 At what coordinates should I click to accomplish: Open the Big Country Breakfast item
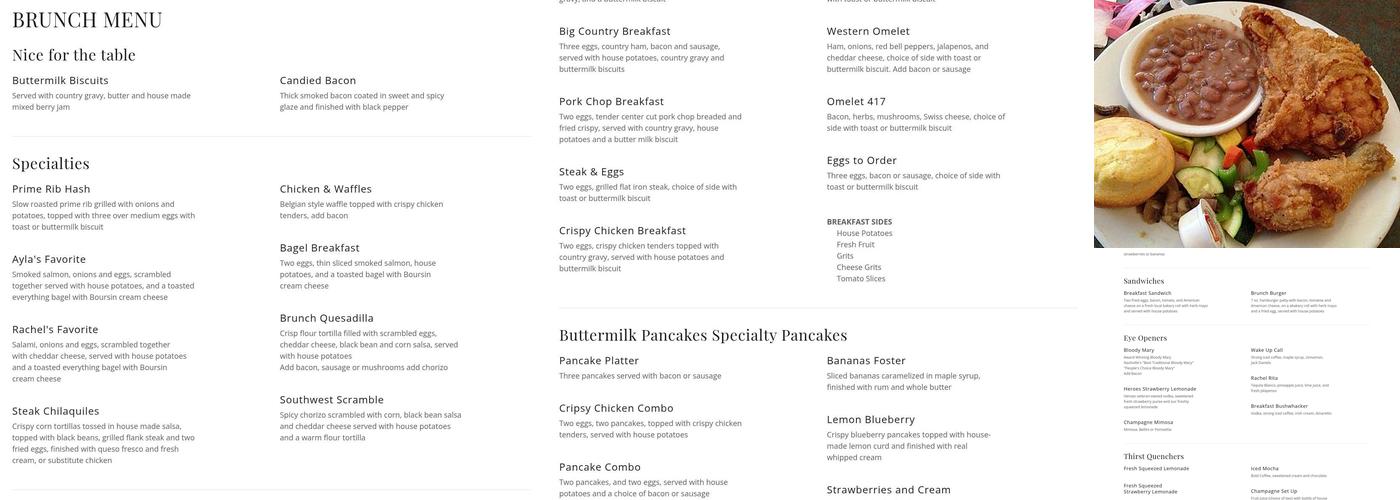615,31
